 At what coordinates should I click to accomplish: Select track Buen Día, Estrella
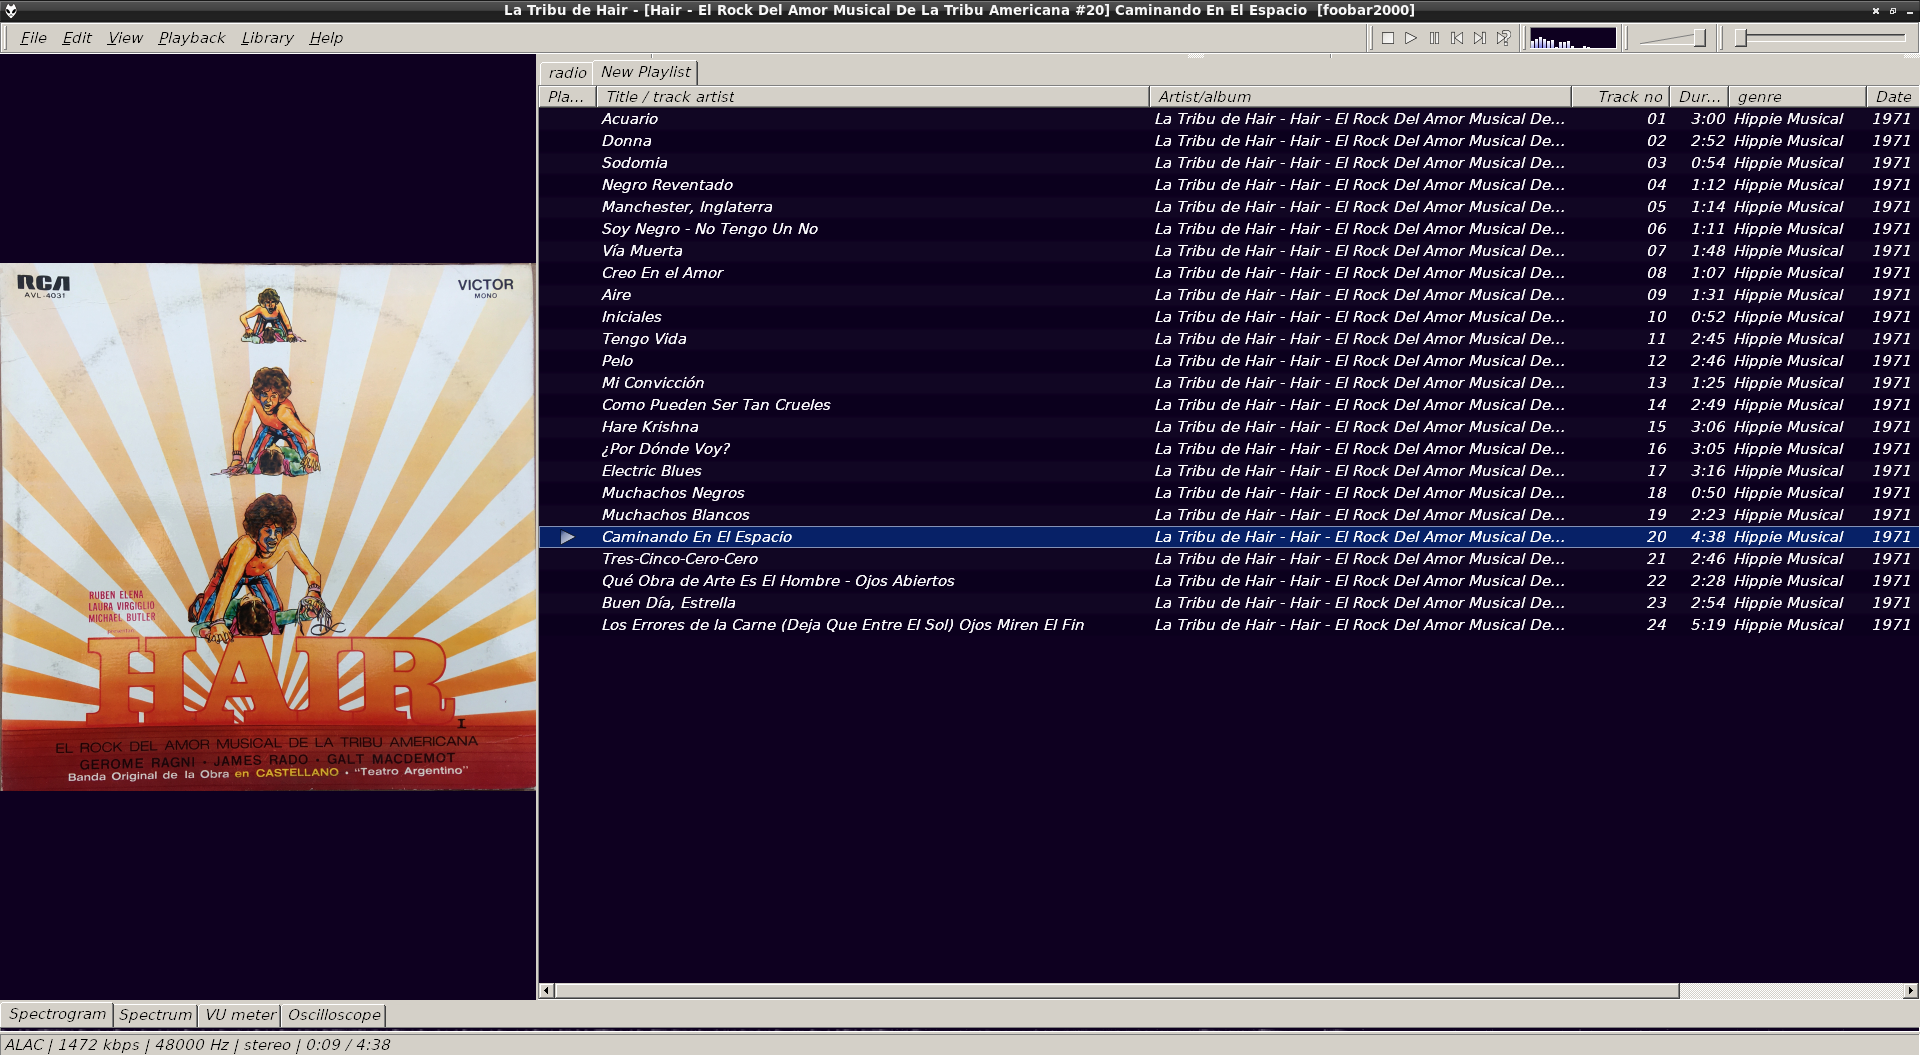[1228, 603]
